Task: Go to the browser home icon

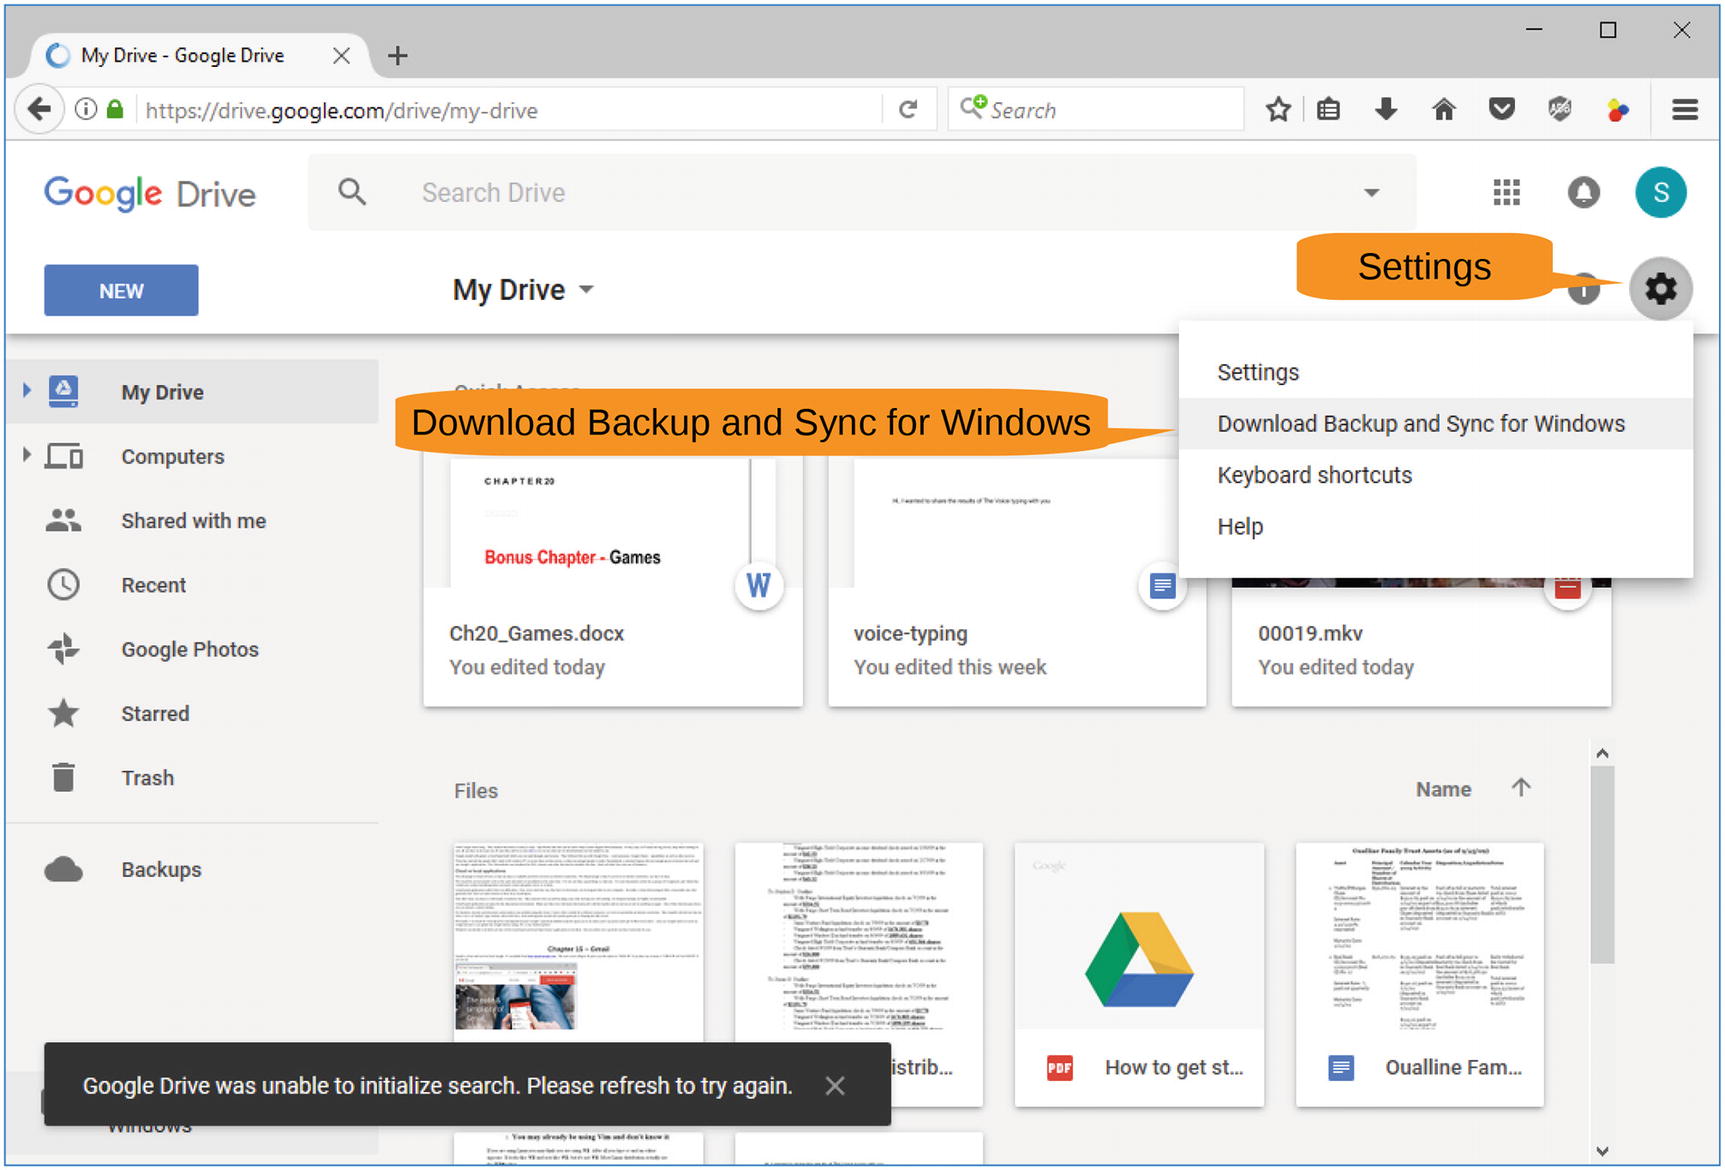Action: 1443,109
